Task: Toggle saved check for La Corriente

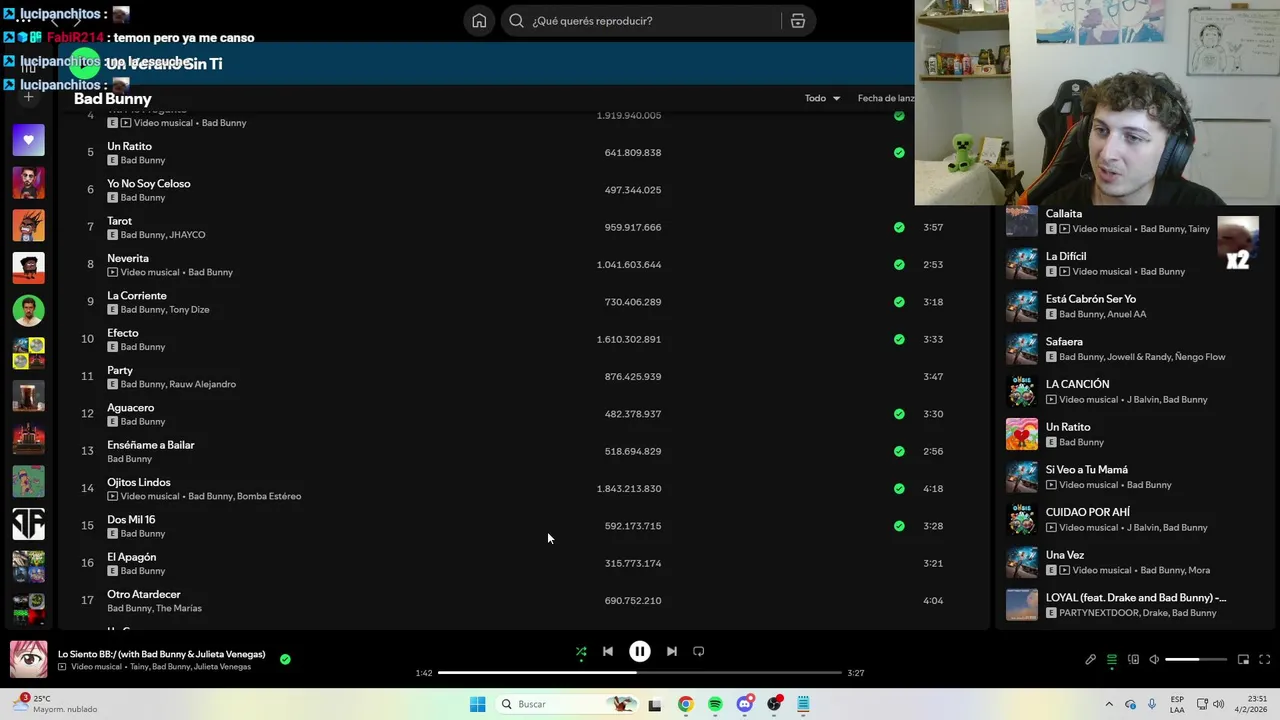Action: [x=899, y=302]
